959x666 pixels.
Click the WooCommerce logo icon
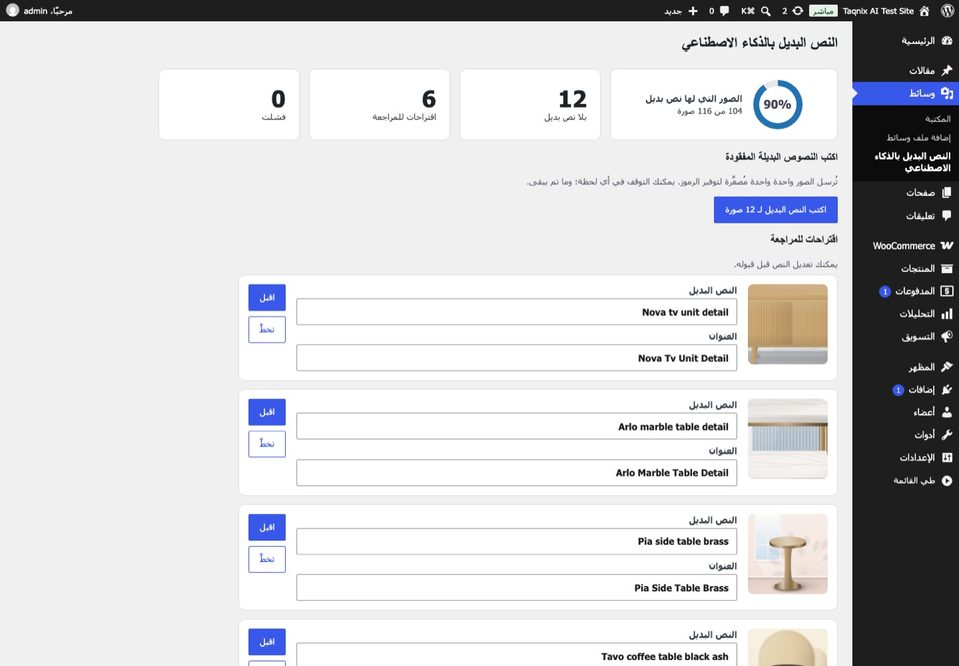click(947, 245)
